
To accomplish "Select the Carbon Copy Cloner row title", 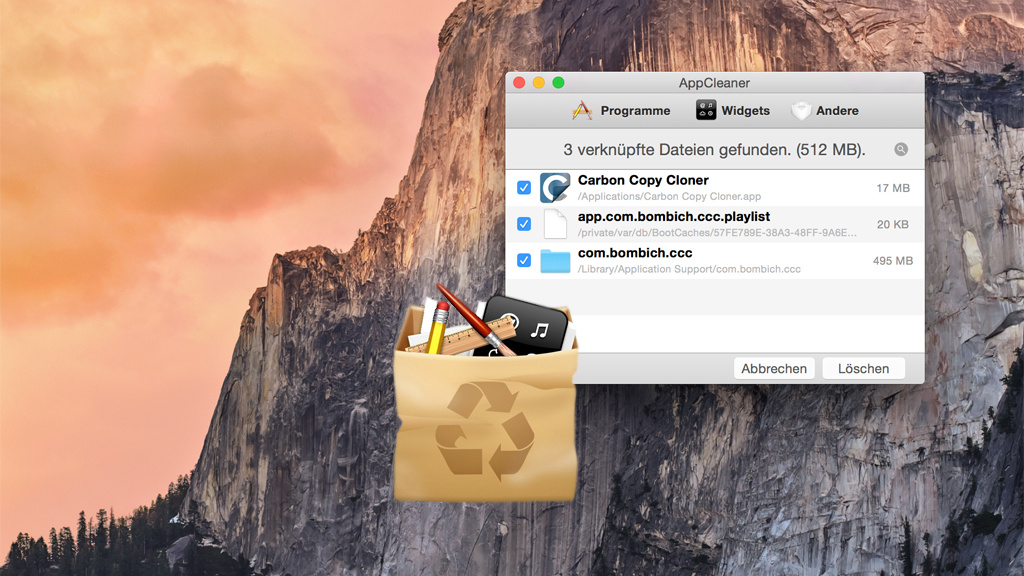I will 643,180.
